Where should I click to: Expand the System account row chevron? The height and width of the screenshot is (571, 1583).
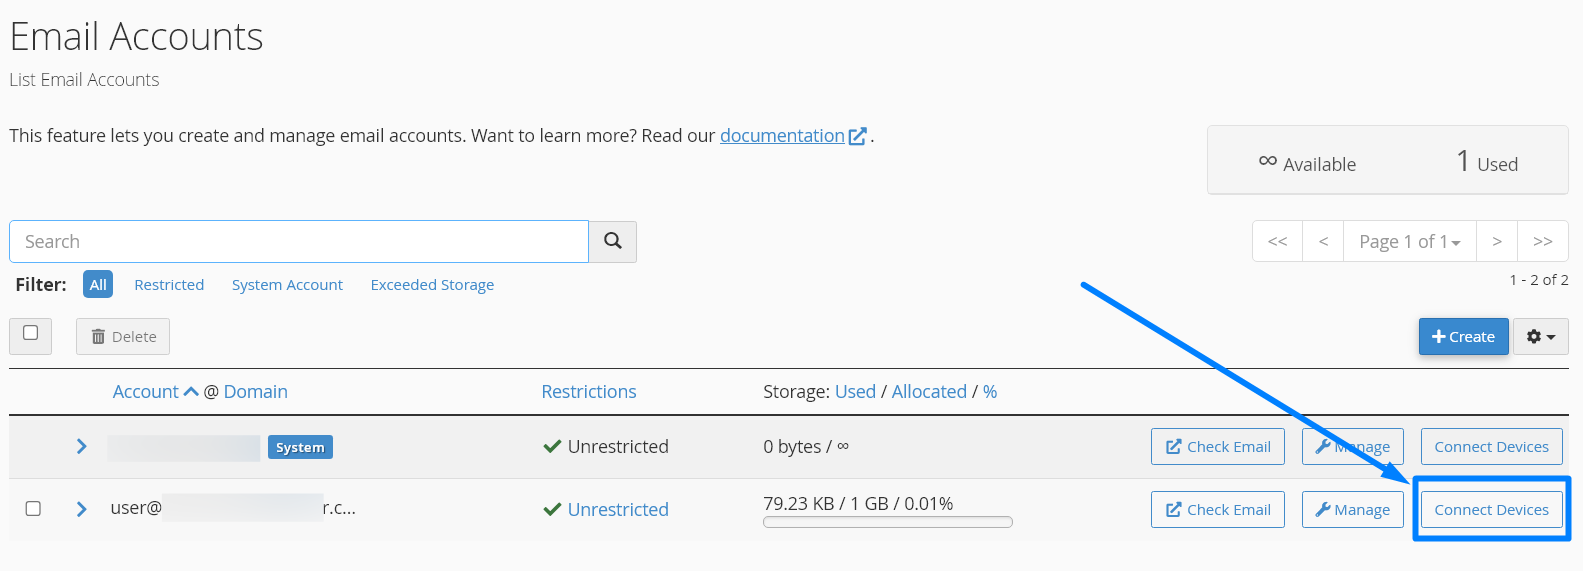pos(82,446)
